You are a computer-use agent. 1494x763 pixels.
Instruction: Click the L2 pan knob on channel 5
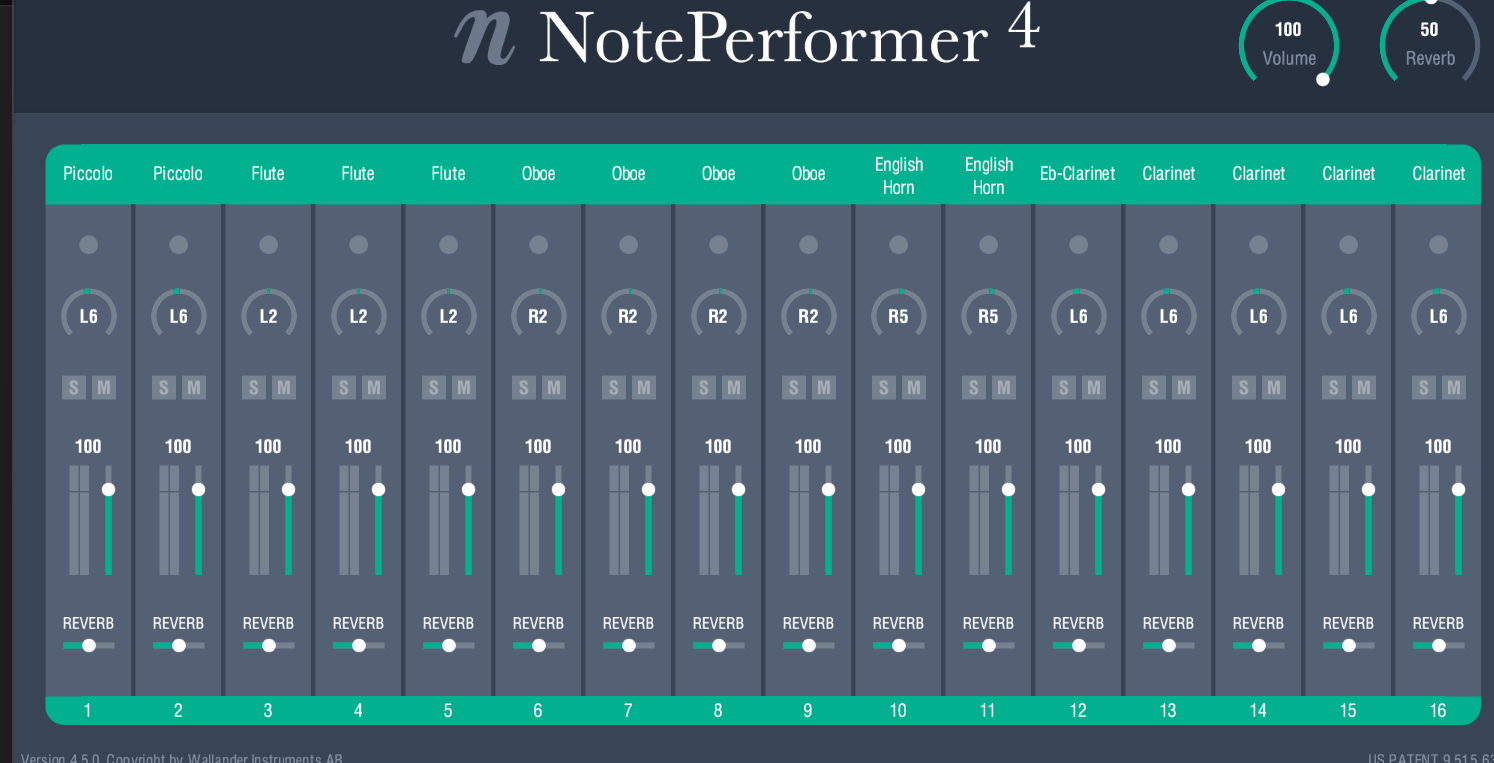(x=449, y=315)
